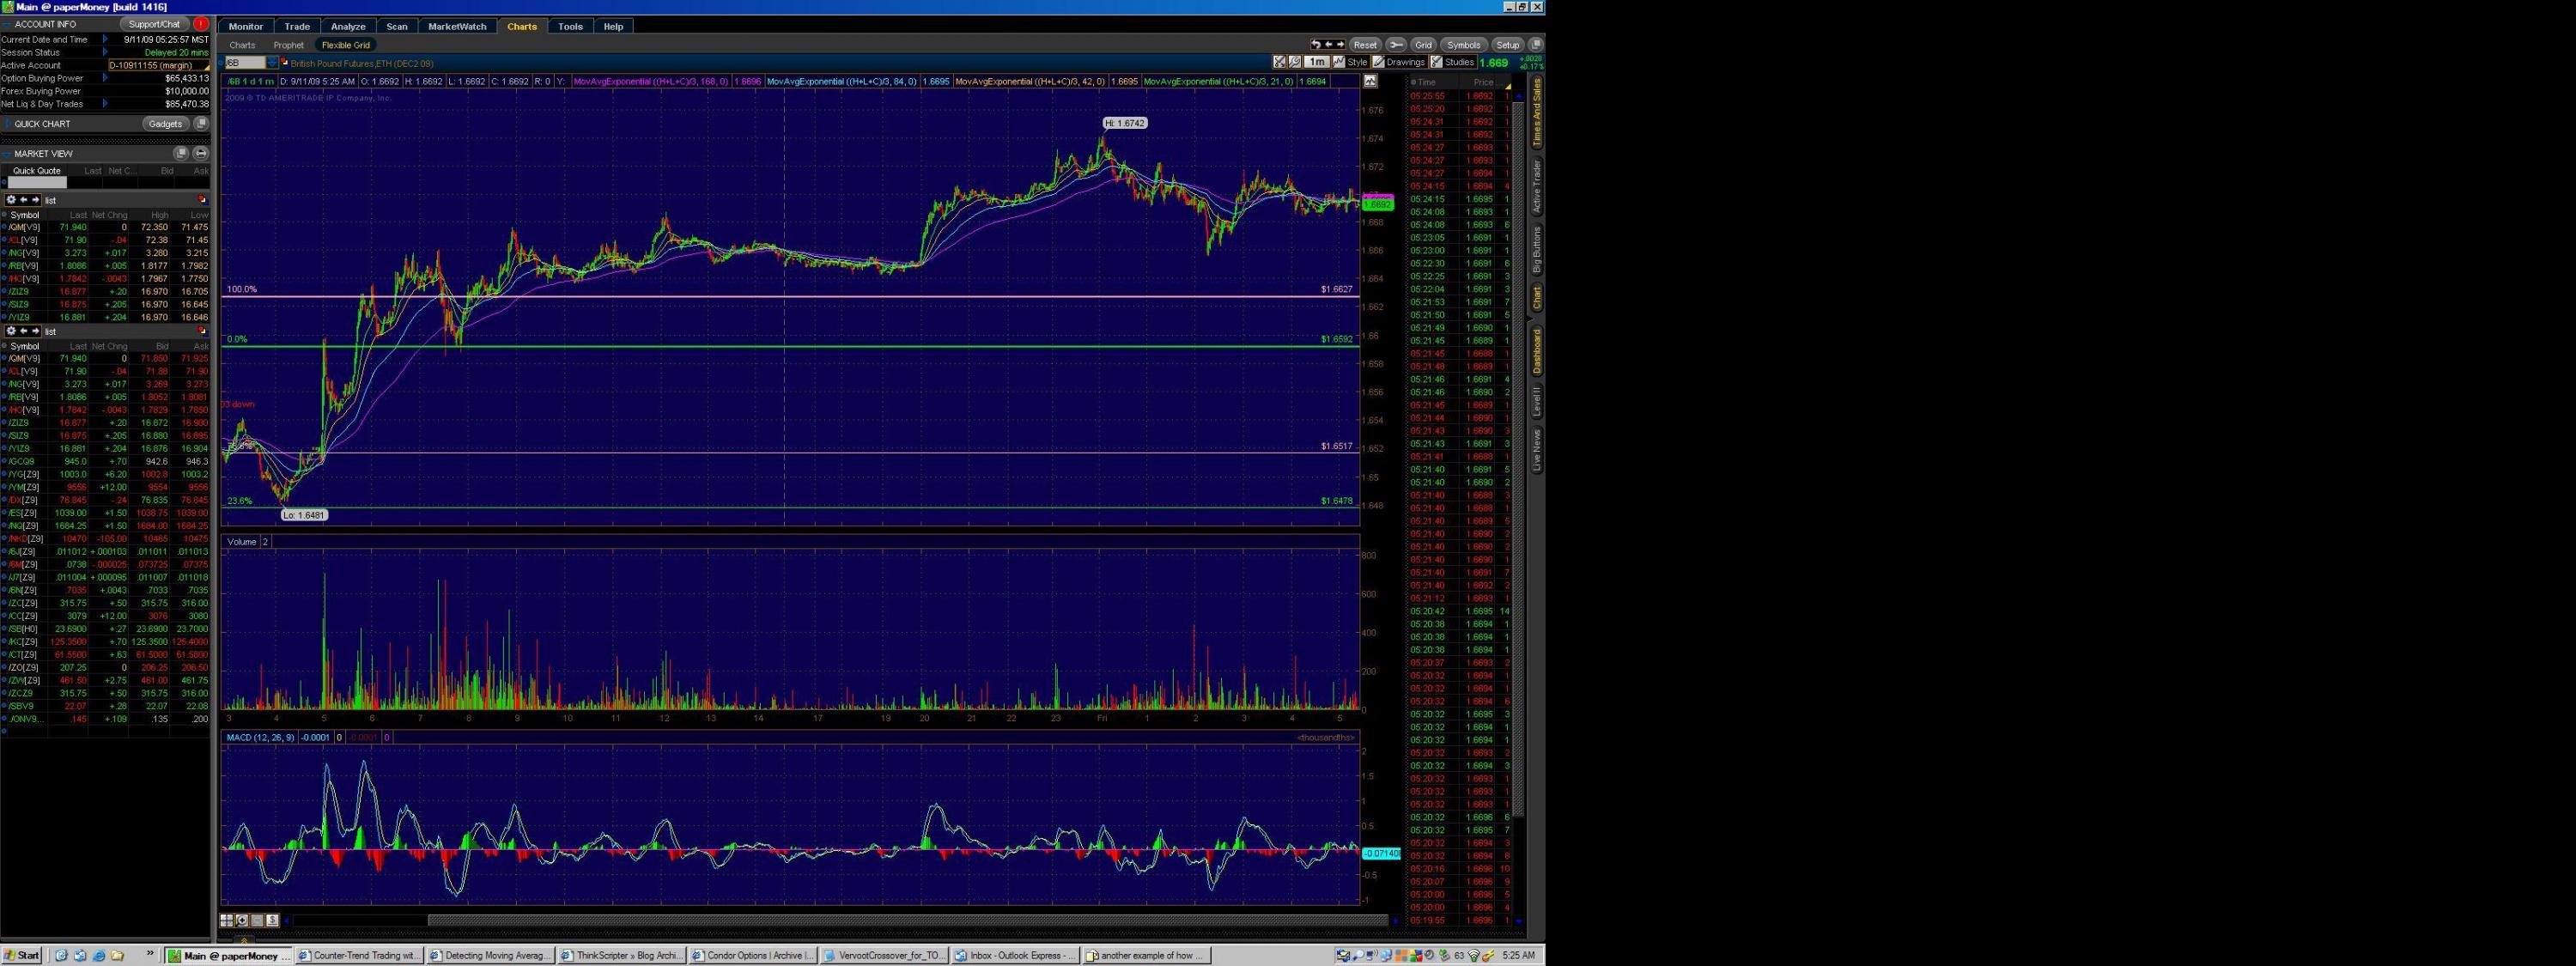Select the Flexible Grid sub-tab
Image resolution: width=2576 pixels, height=966 pixels.
click(346, 45)
